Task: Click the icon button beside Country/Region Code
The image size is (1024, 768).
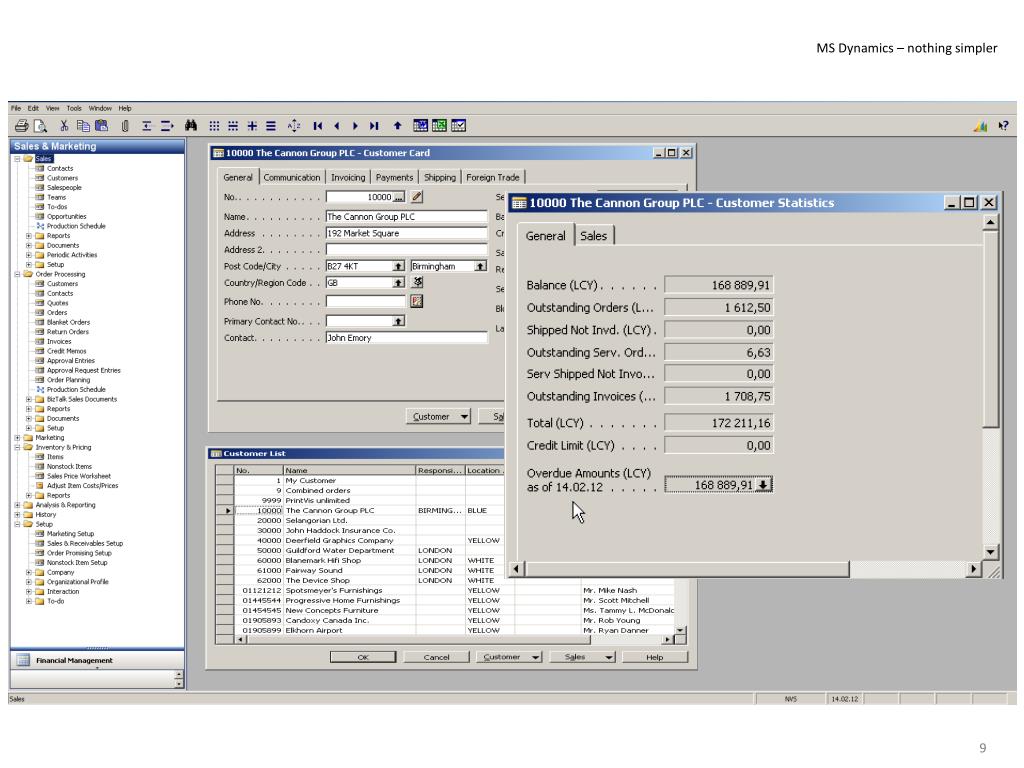Action: coord(417,282)
